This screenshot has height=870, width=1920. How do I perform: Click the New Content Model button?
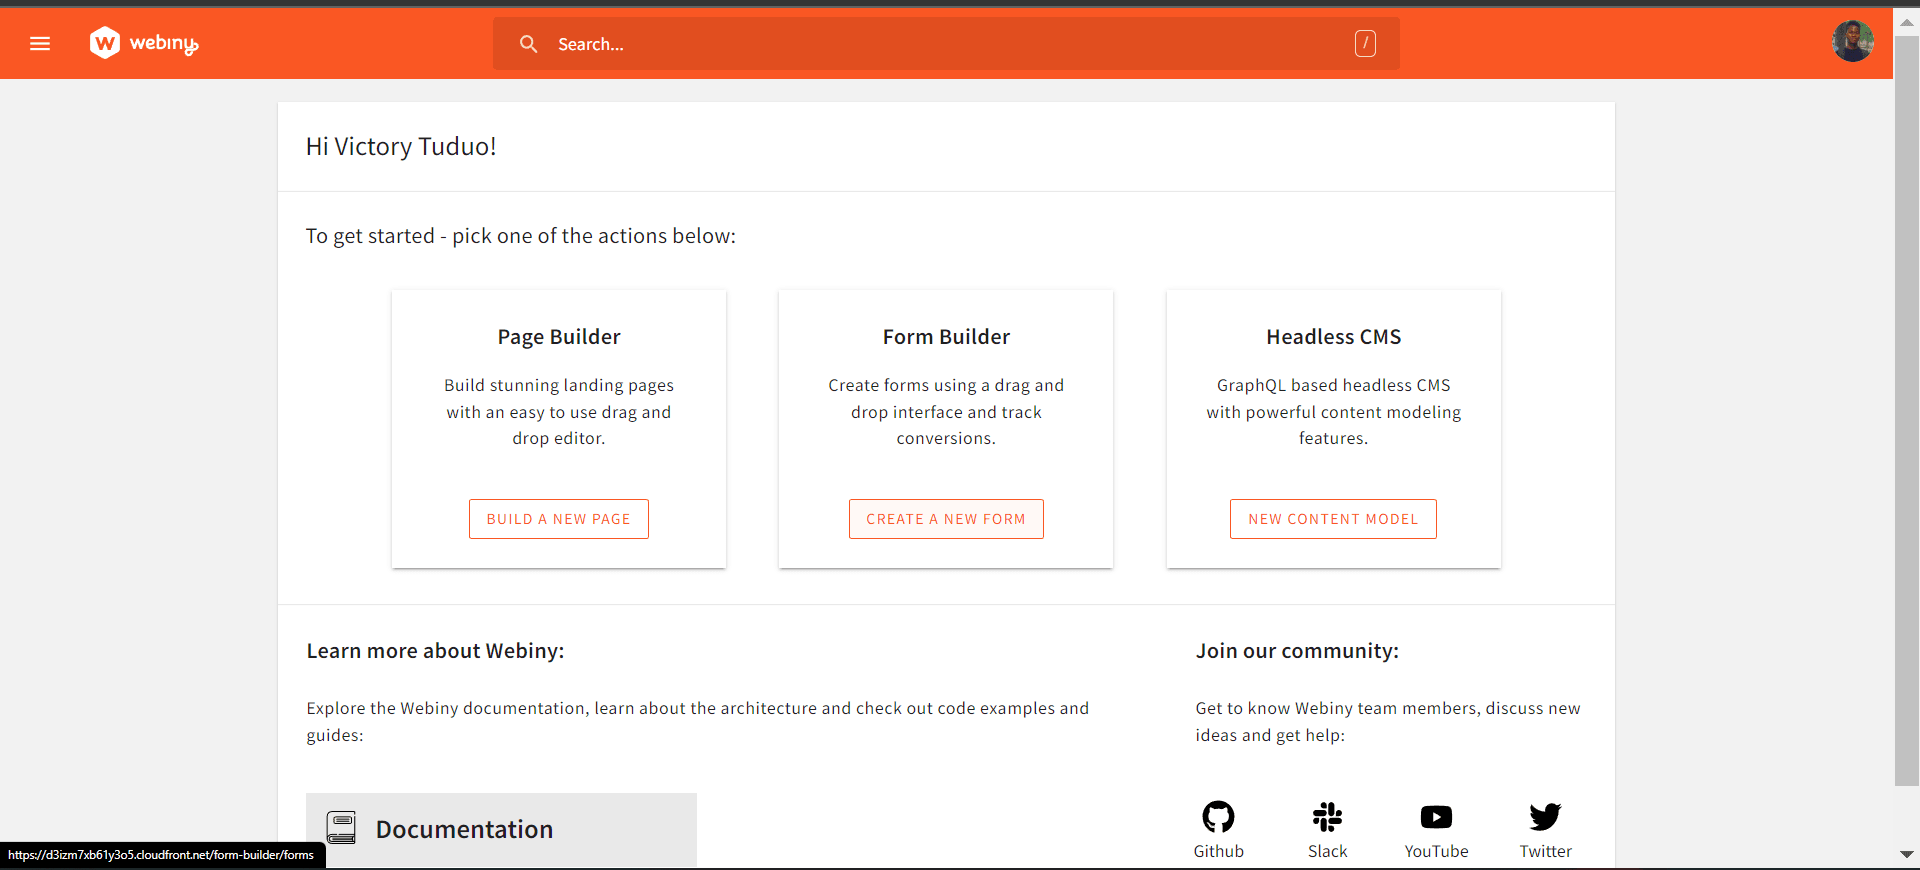(1333, 519)
